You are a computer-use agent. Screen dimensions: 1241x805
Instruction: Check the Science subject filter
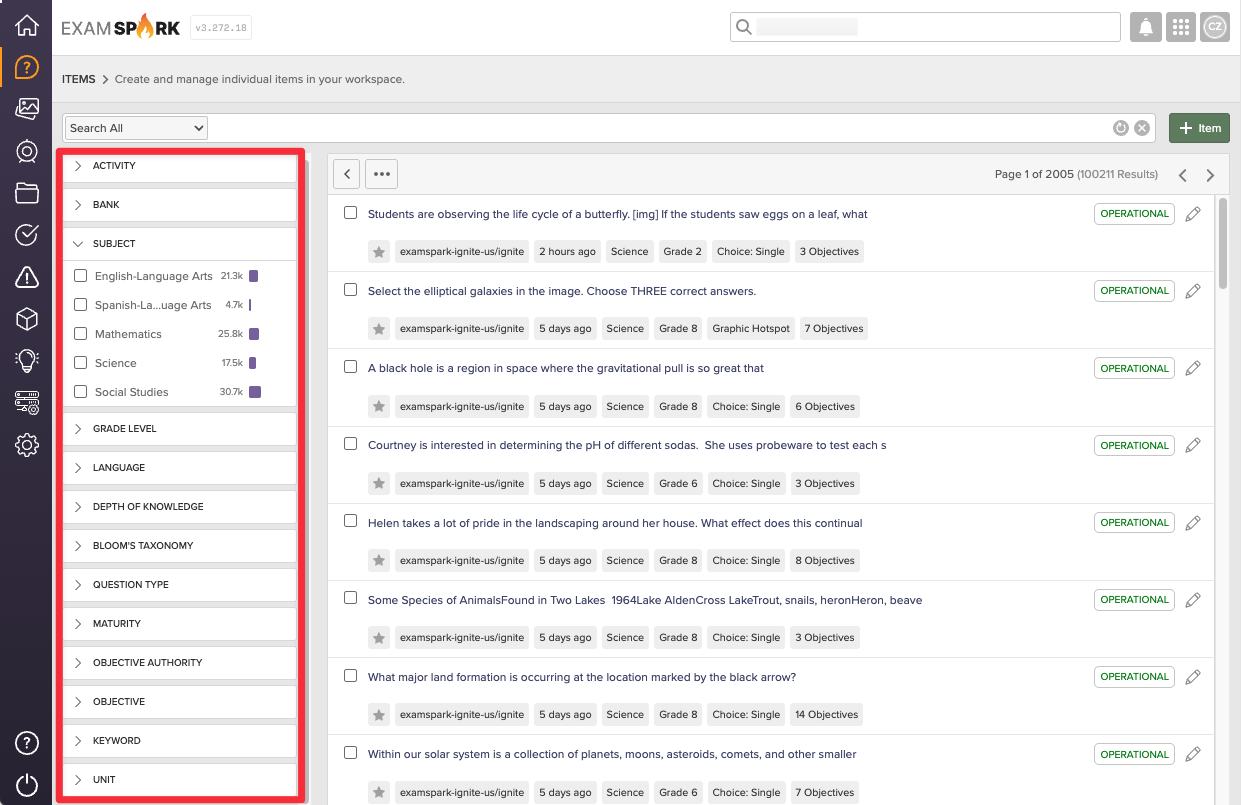pyautogui.click(x=81, y=363)
